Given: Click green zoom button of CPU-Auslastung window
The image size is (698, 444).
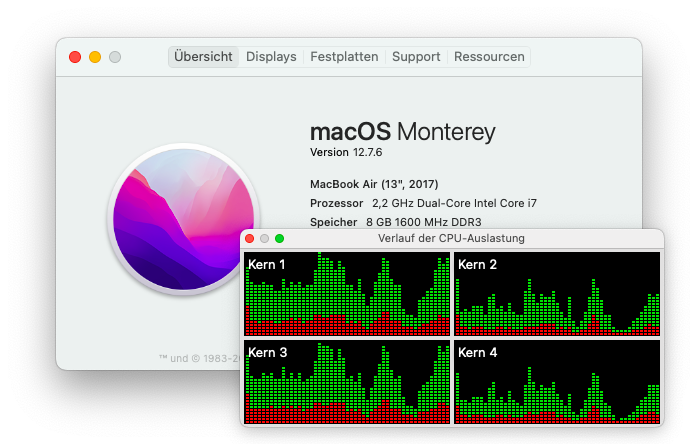Looking at the screenshot, I should pos(280,239).
